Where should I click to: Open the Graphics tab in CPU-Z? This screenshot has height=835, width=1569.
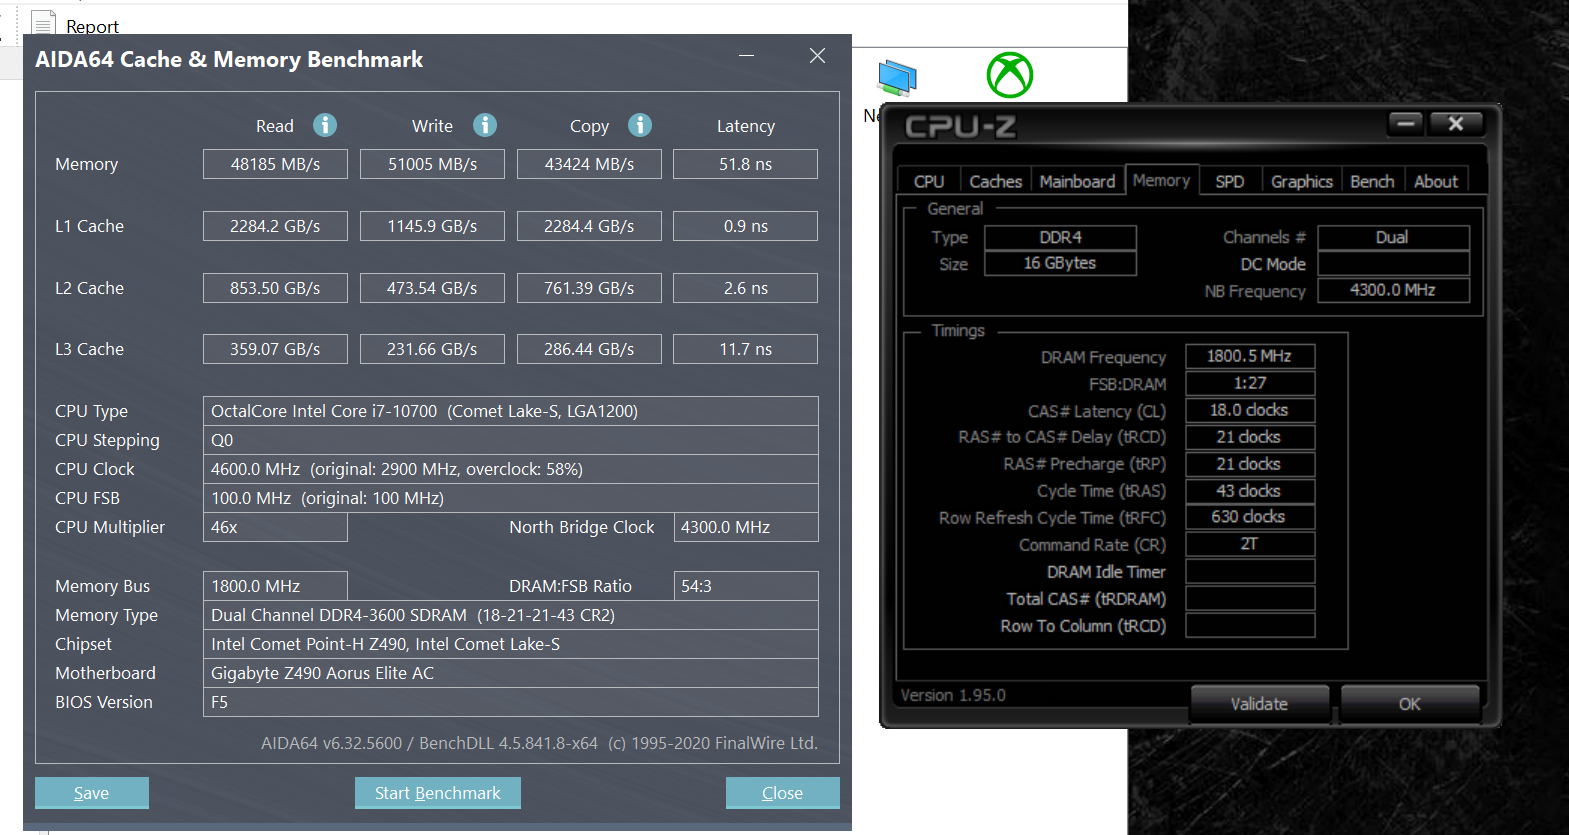coord(1301,181)
